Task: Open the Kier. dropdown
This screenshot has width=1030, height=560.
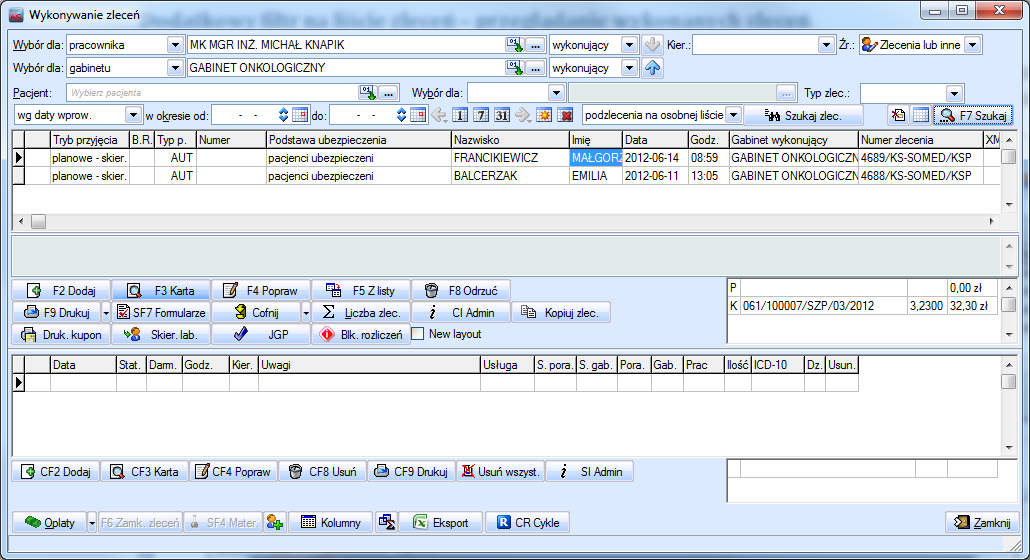Action: tap(826, 45)
